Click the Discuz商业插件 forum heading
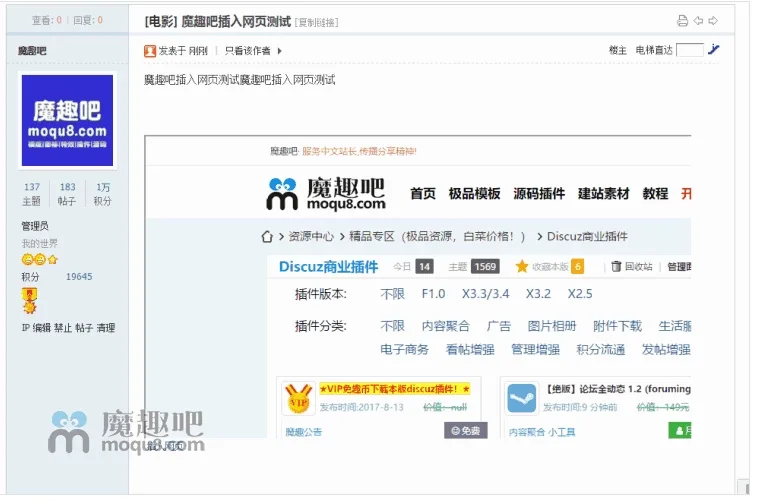Viewport: 758px width, 501px height. pyautogui.click(x=329, y=266)
